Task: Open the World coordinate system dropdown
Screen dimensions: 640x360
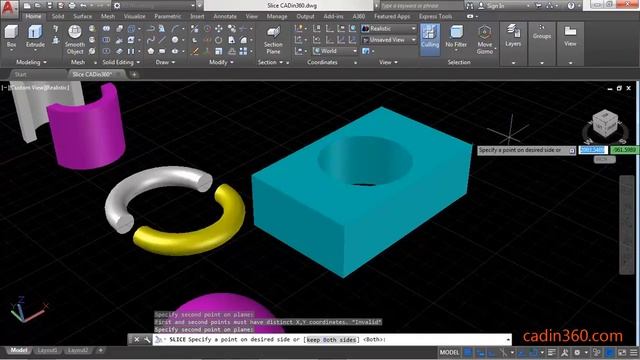Action: 335,51
